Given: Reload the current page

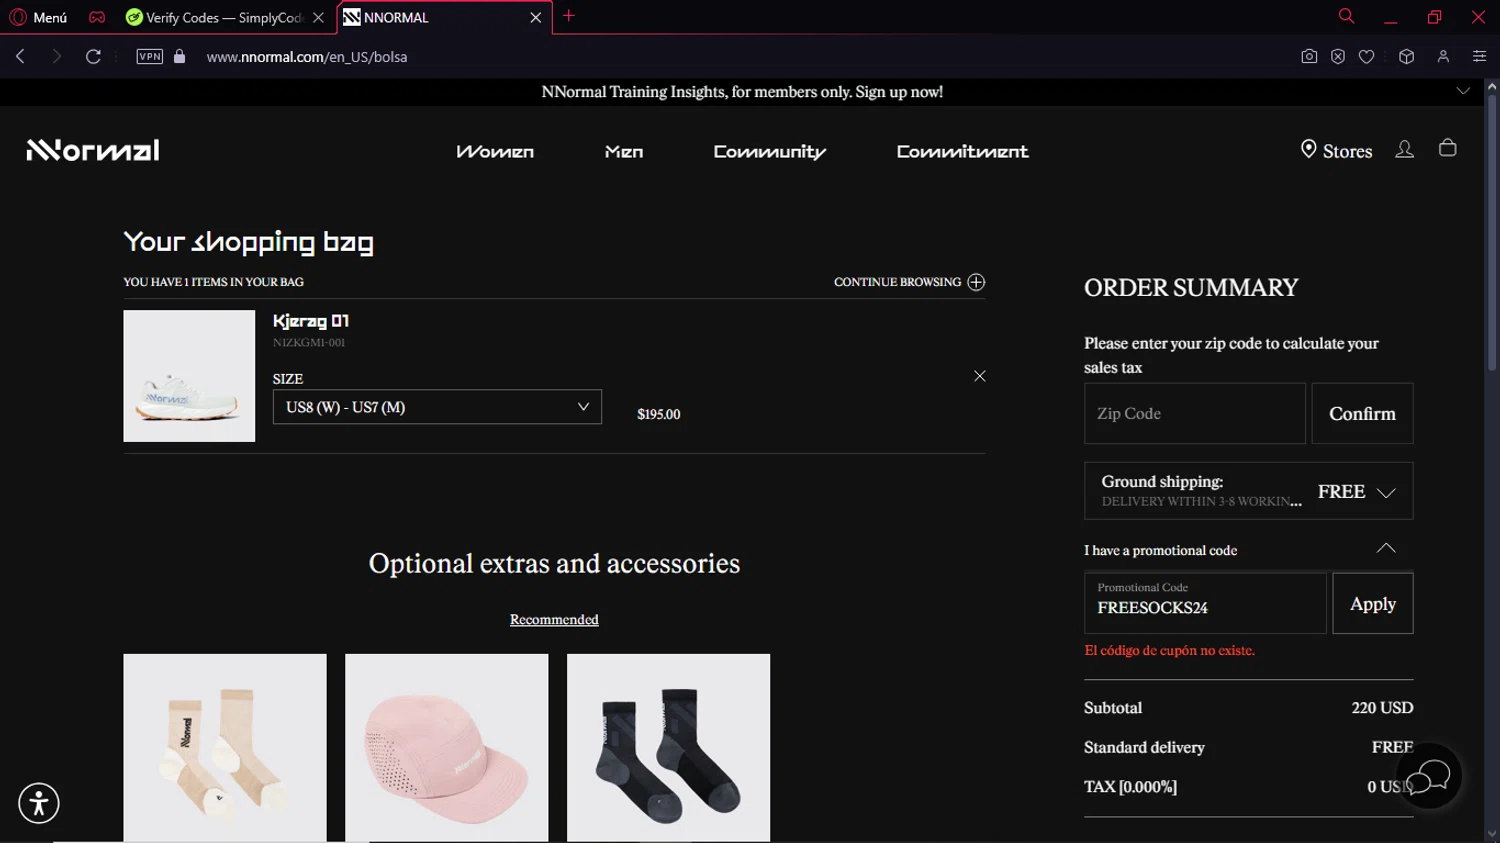Looking at the screenshot, I should tap(93, 57).
